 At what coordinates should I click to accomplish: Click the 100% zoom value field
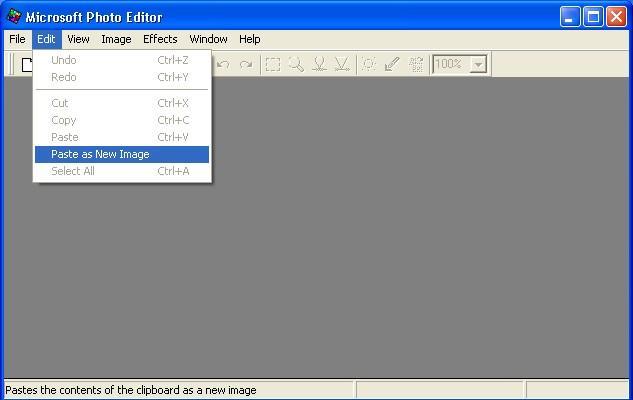tap(451, 64)
